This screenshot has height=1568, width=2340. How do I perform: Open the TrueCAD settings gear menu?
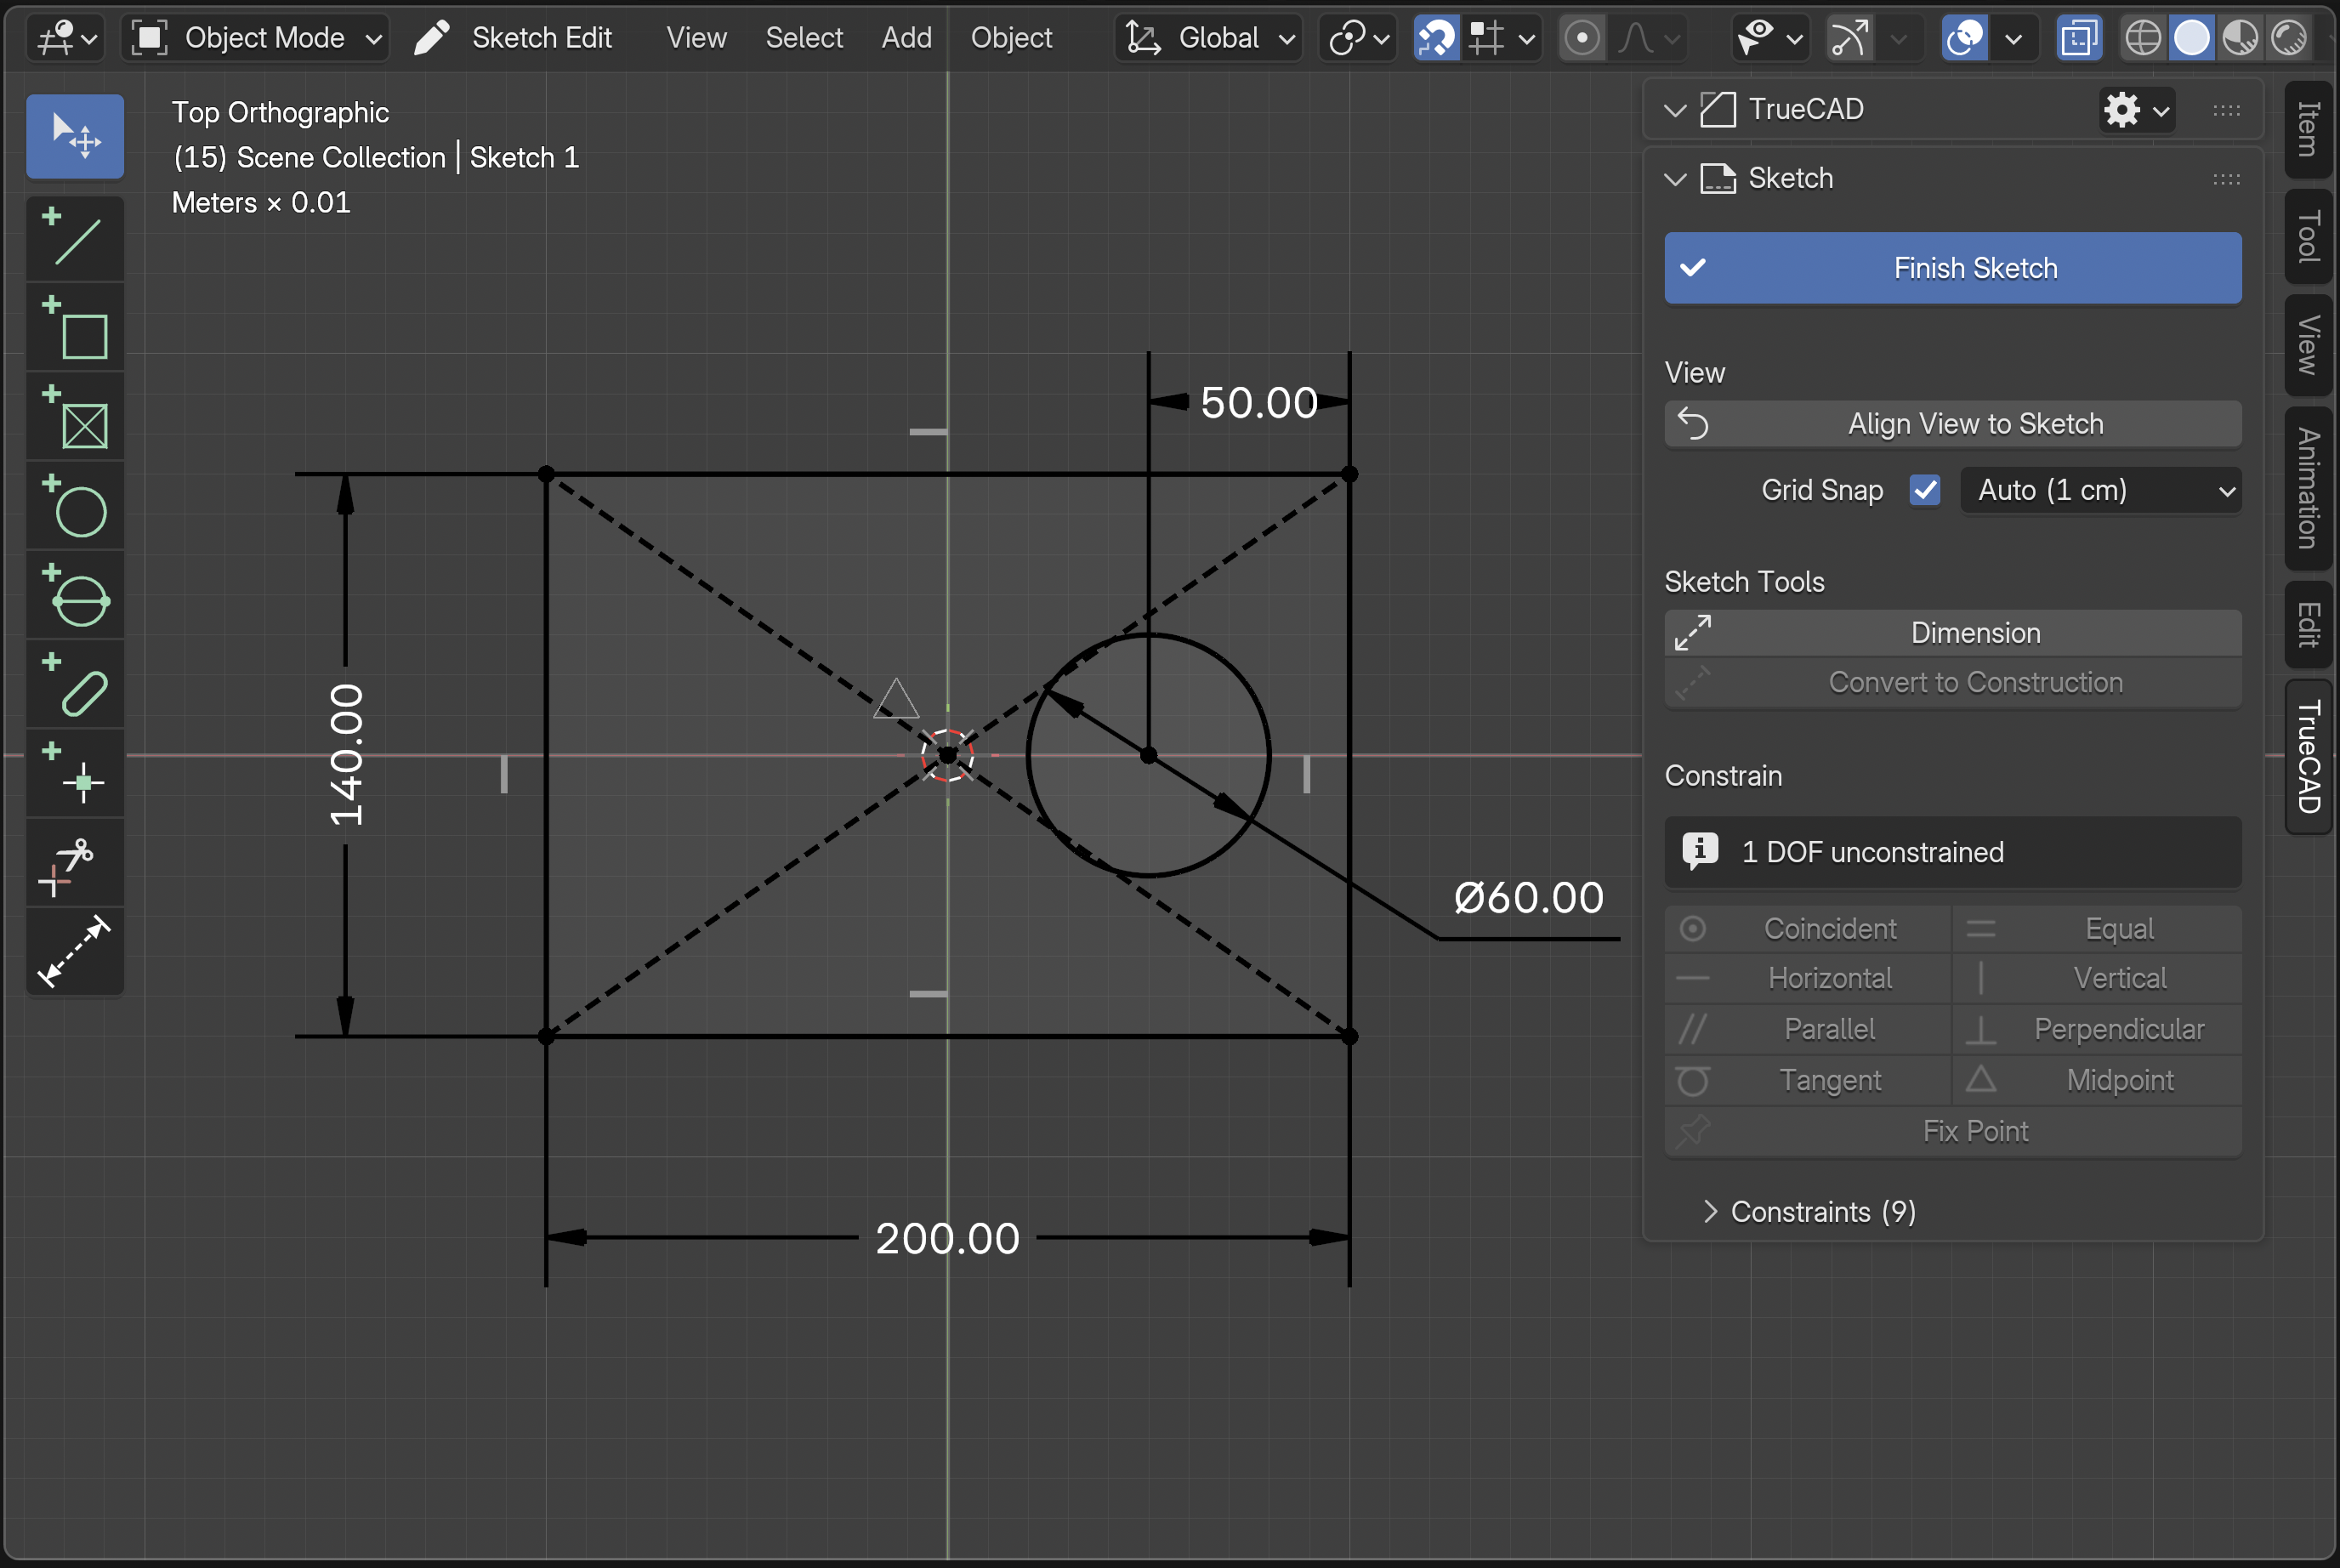pos(2136,109)
